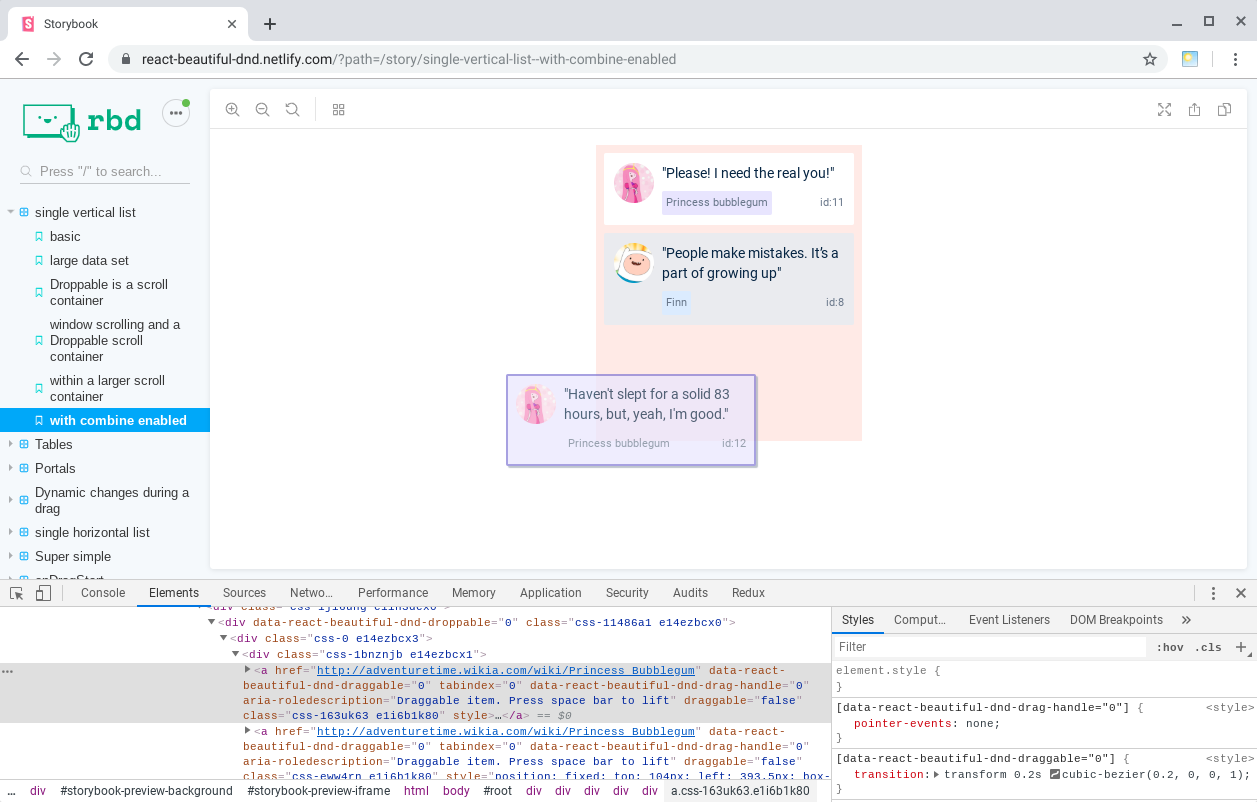
Task: Reset the Storybook preview zoom
Action: tap(292, 110)
